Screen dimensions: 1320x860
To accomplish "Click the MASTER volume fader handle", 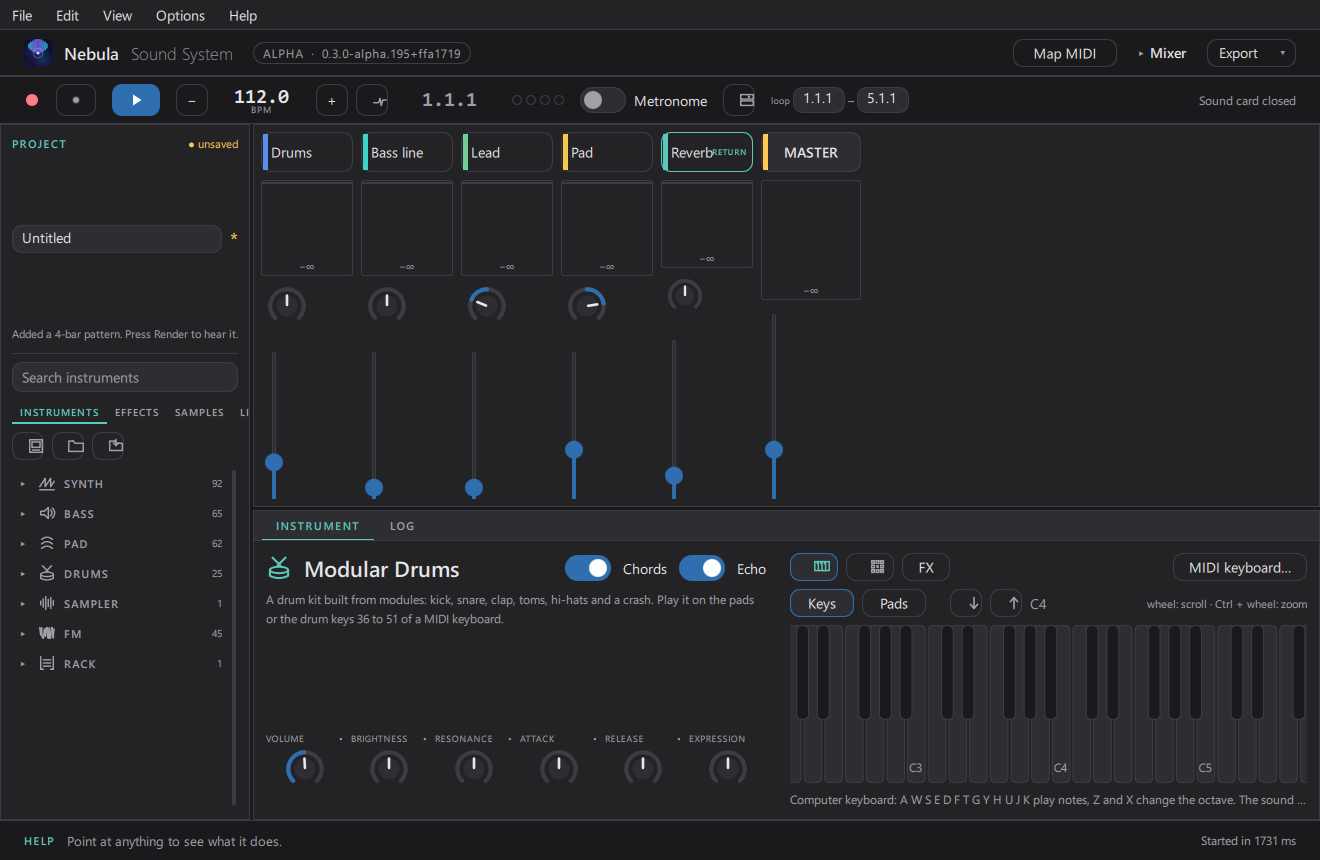I will tap(774, 450).
